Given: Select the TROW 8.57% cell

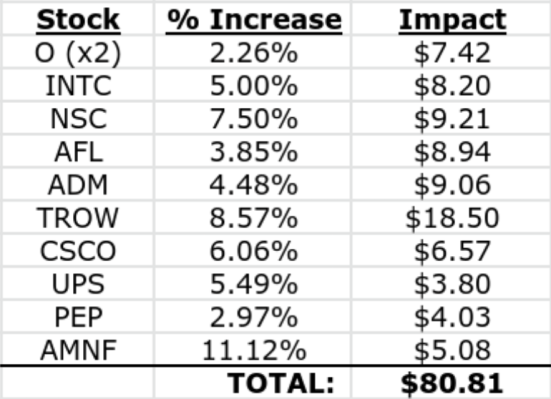Looking at the screenshot, I should (253, 218).
